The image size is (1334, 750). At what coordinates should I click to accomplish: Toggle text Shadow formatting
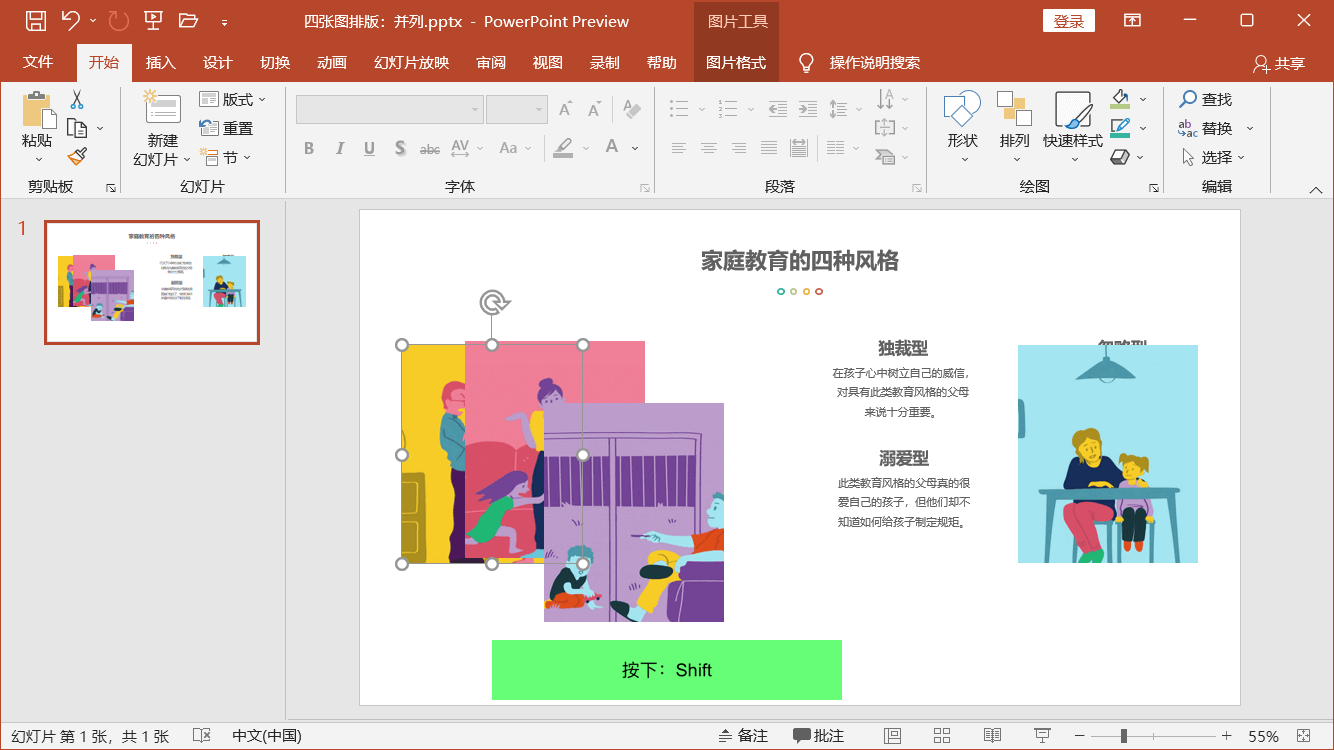click(x=400, y=148)
